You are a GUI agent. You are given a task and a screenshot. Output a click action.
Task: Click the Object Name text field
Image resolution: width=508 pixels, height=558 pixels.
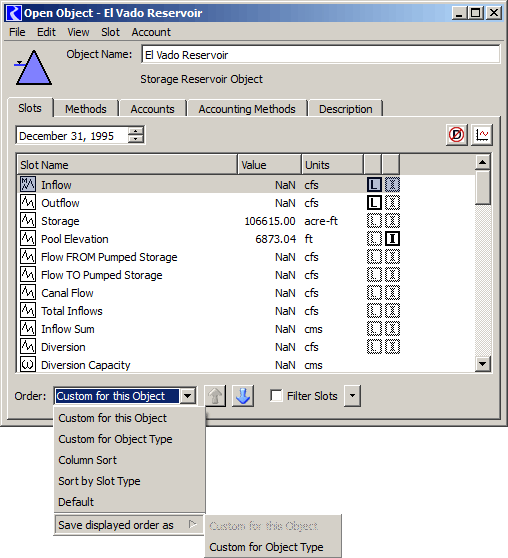tap(320, 54)
